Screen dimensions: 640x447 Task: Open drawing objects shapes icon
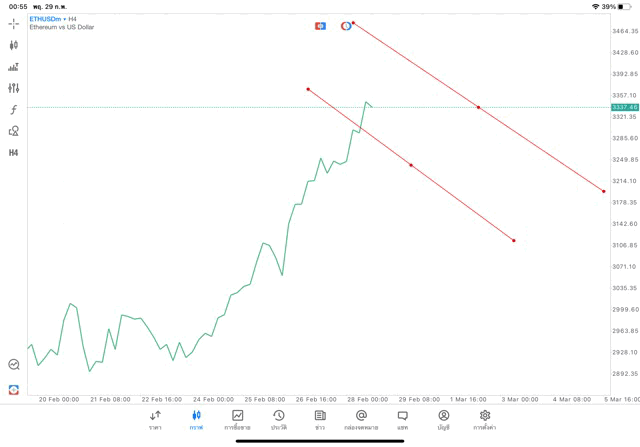(x=14, y=131)
